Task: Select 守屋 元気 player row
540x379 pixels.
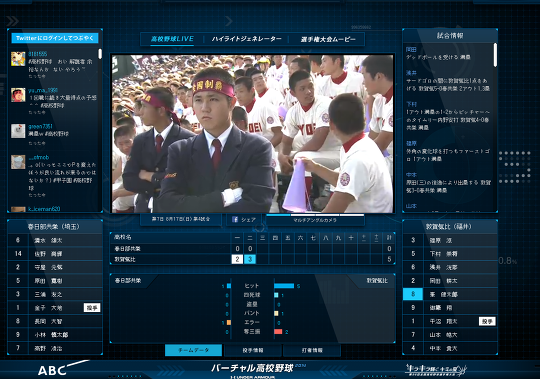Action: pos(55,267)
